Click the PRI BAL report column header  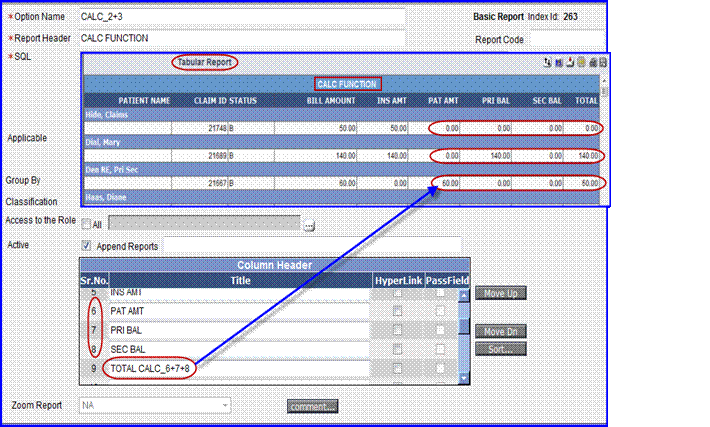(496, 101)
